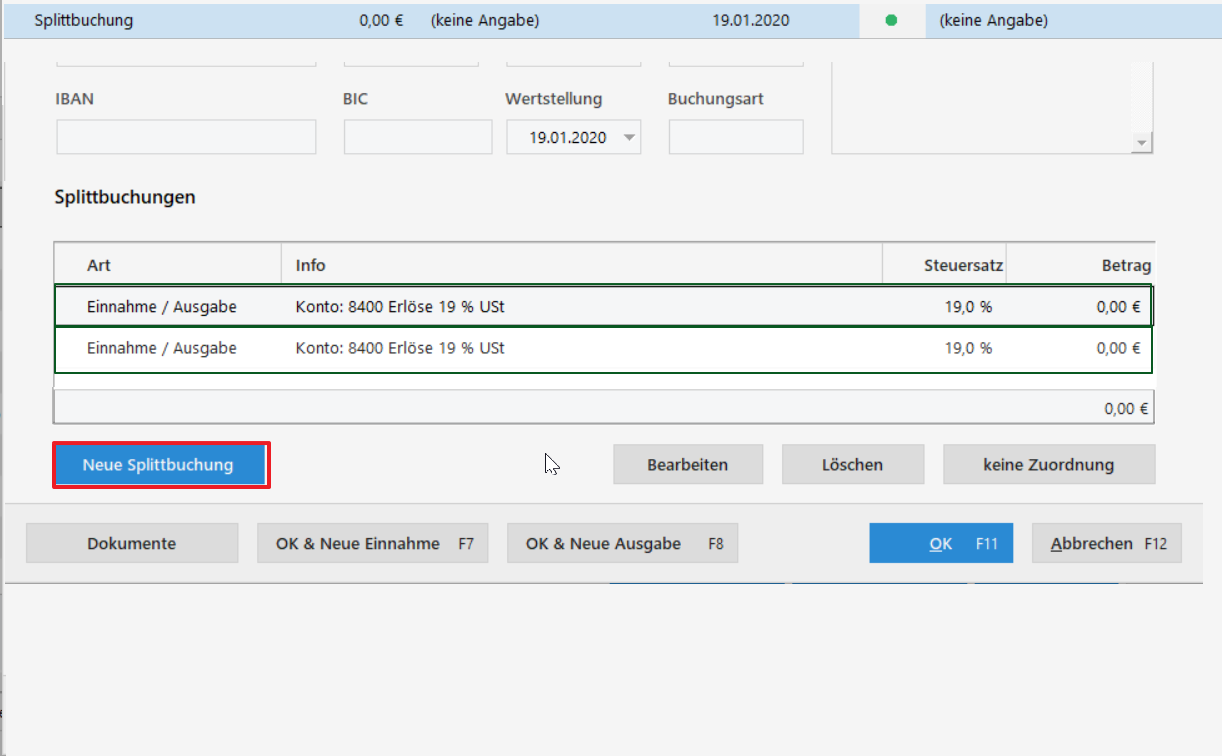Click the first row's 19,0 % tax rate

[968, 307]
